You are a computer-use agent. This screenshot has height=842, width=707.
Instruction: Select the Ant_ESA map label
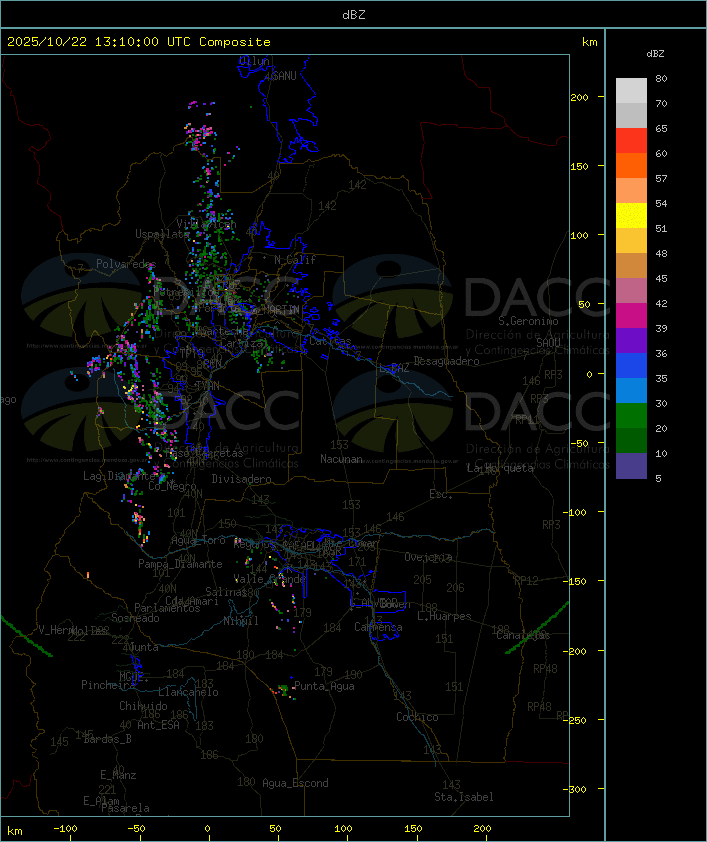tap(158, 725)
